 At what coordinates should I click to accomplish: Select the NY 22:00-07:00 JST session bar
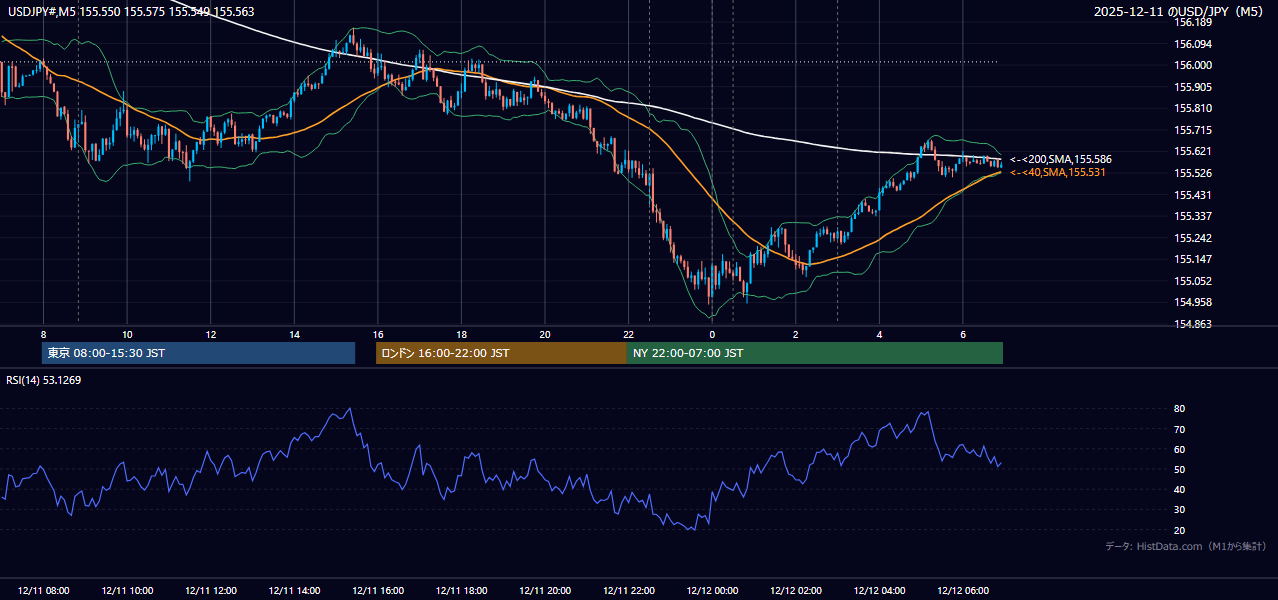[815, 353]
